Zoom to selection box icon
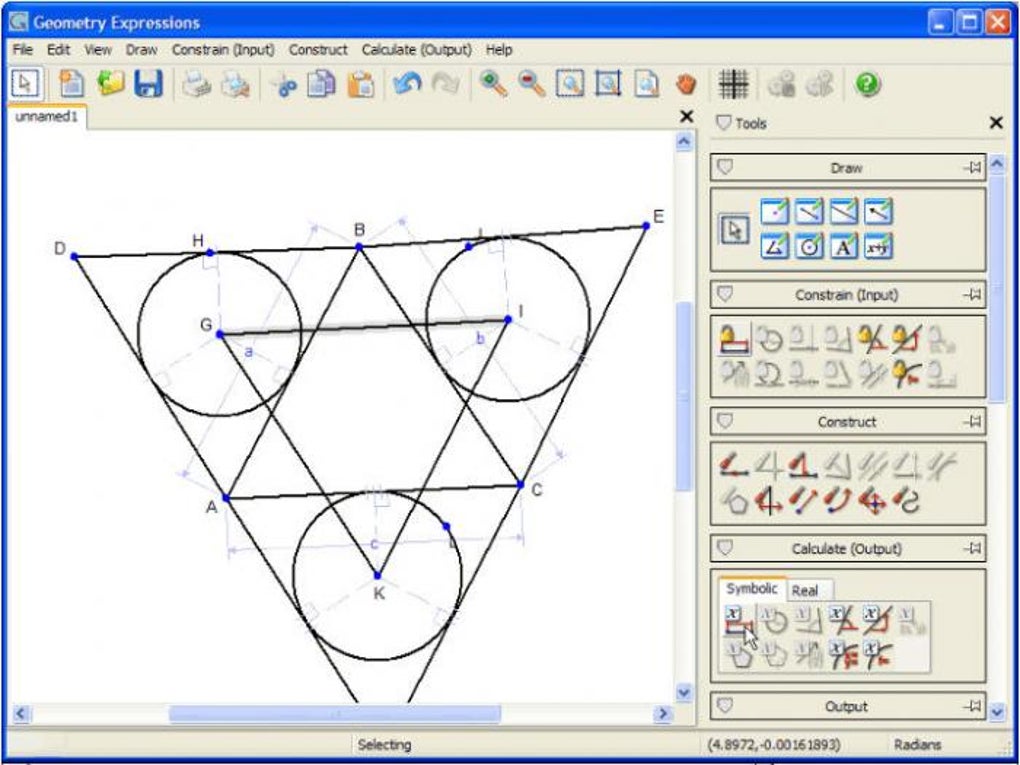Screen dimensions: 1020x765 [570, 84]
